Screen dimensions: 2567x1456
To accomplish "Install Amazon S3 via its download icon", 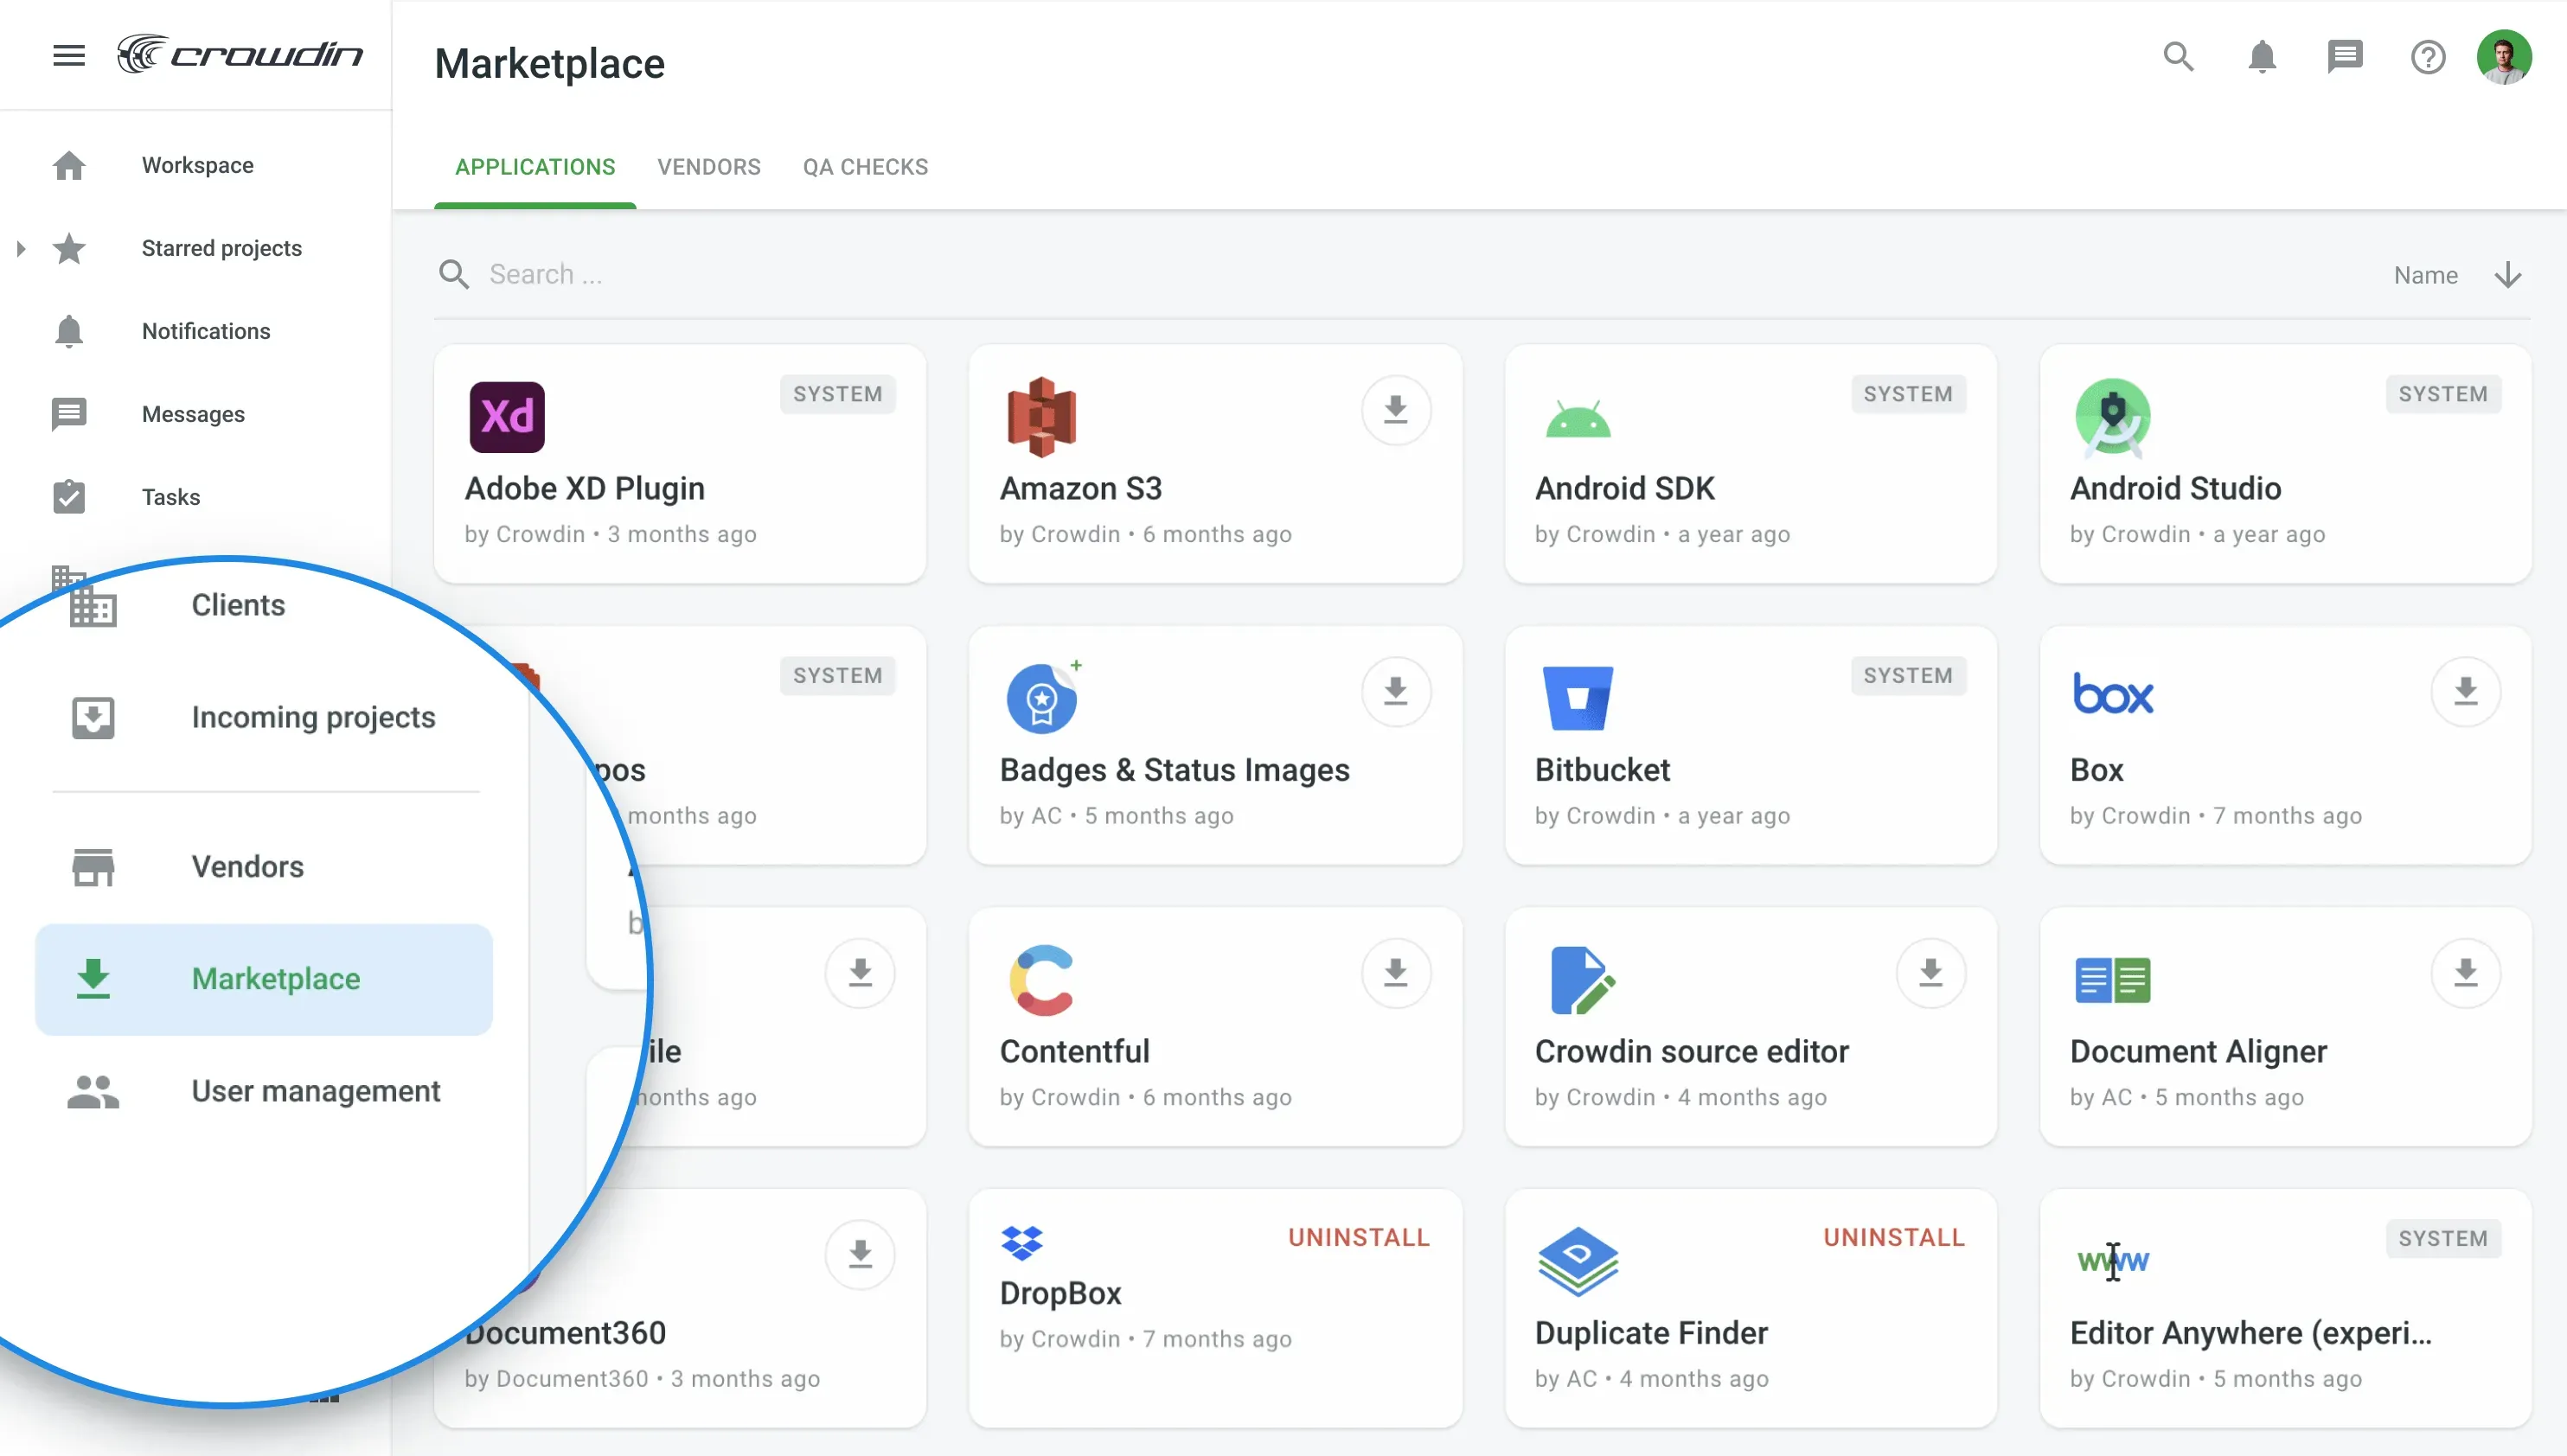I will point(1396,409).
